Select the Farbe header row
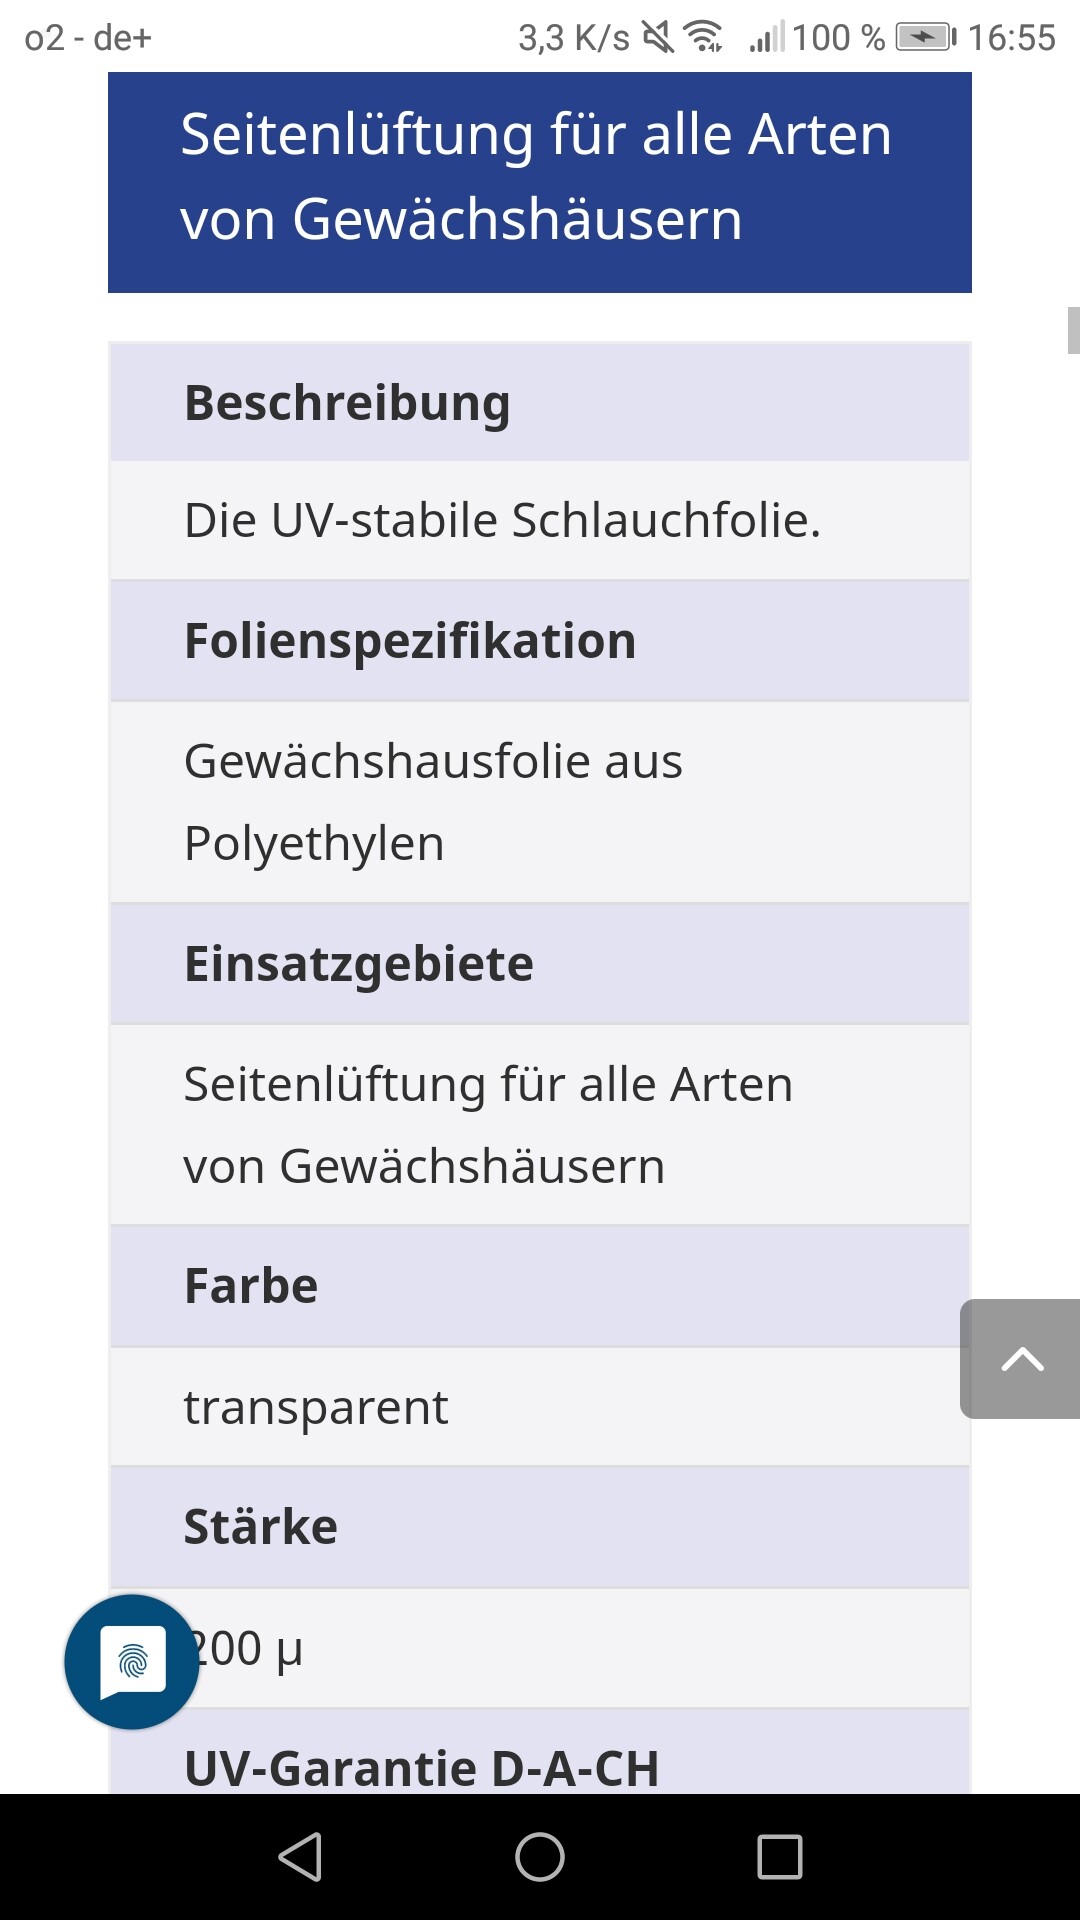This screenshot has width=1080, height=1920. [x=540, y=1286]
